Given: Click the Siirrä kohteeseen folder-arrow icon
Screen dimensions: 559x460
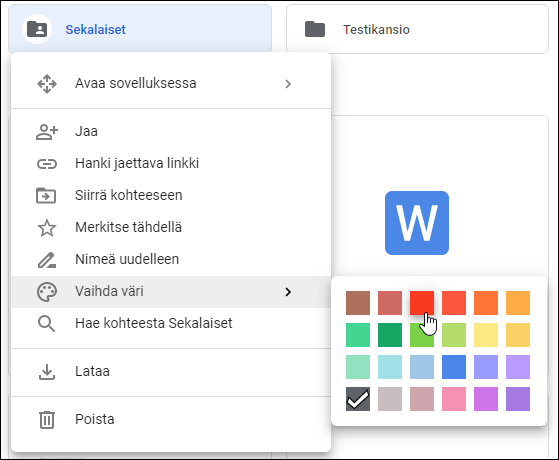Looking at the screenshot, I should tap(46, 195).
